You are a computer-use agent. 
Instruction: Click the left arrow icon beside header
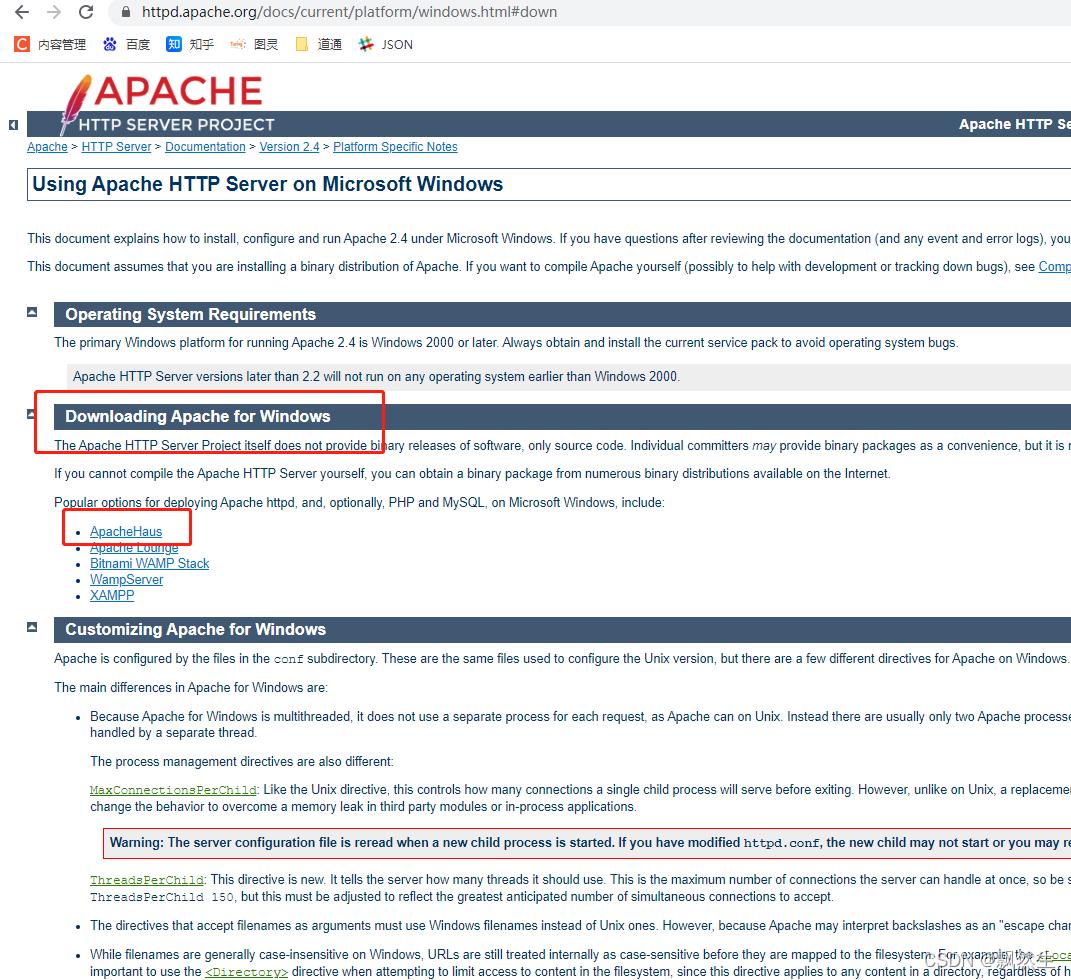pyautogui.click(x=13, y=124)
